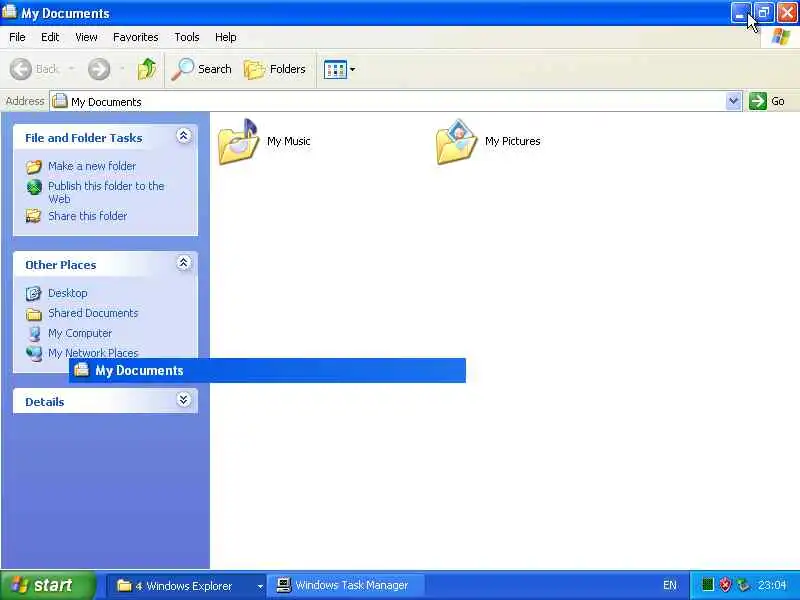Open the Tools menu

pyautogui.click(x=187, y=37)
